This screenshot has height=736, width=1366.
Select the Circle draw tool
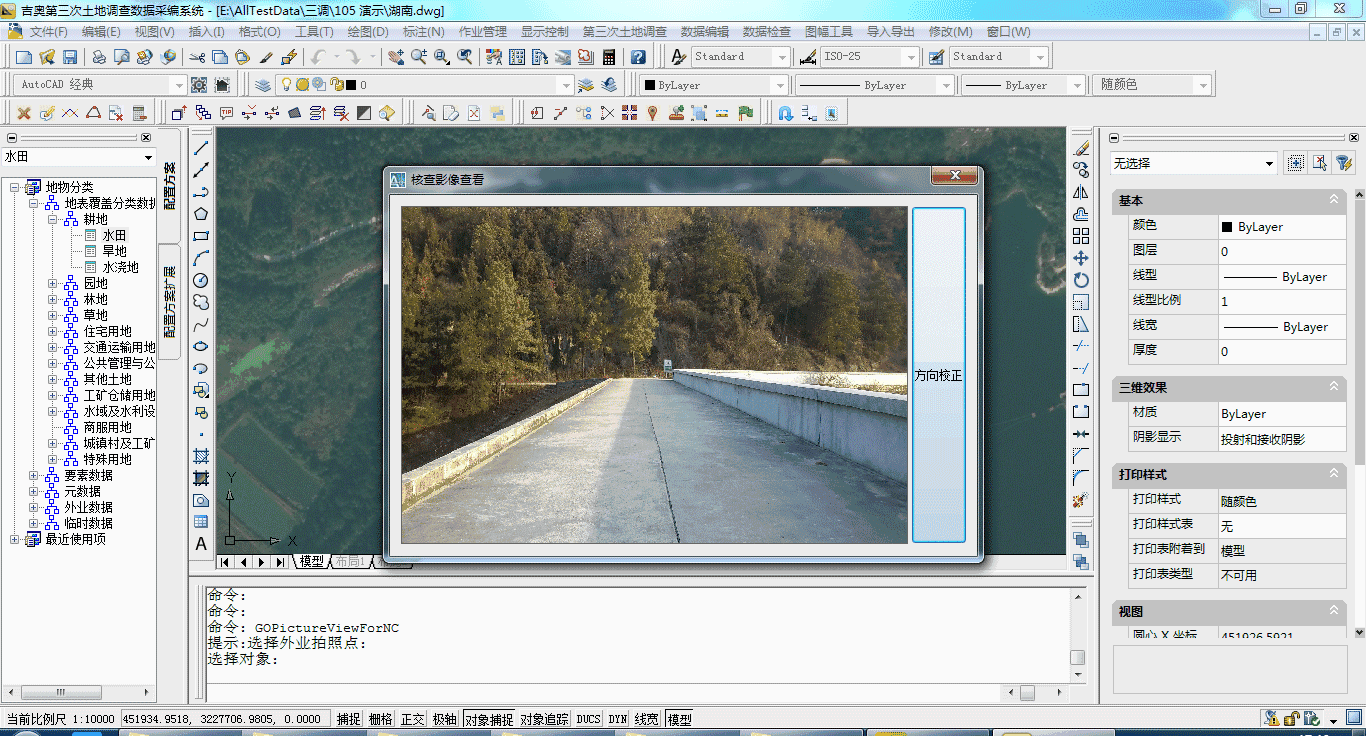click(201, 280)
